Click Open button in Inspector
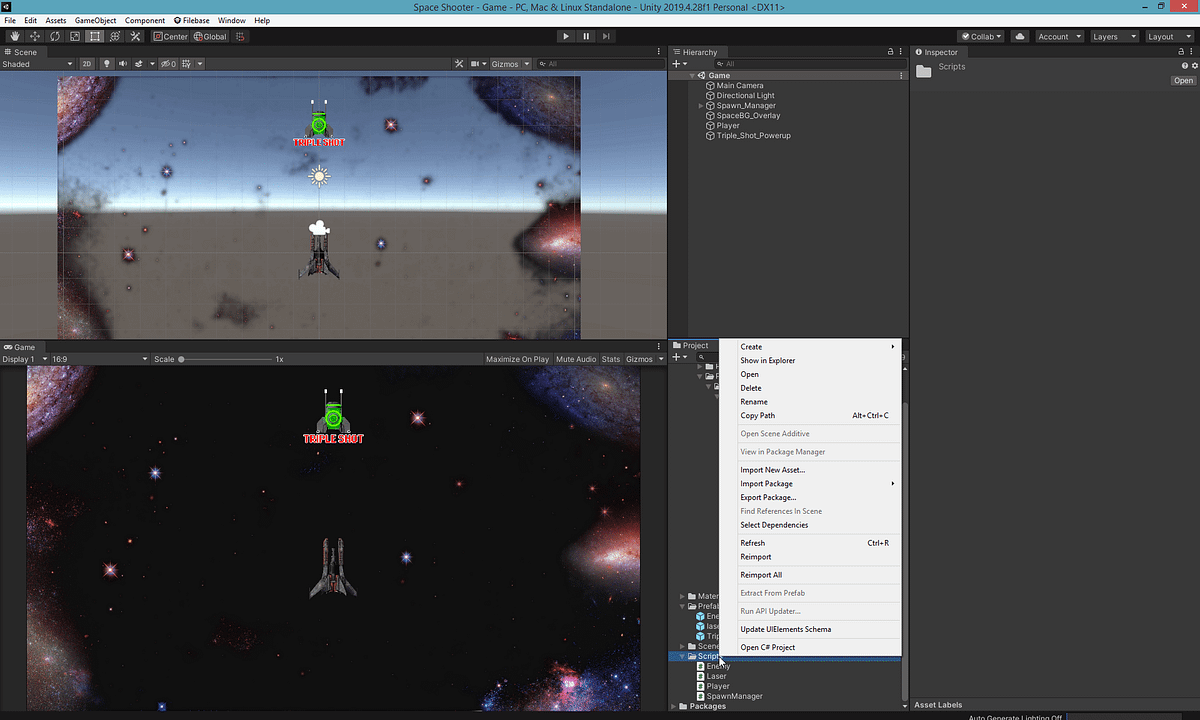Screen dimensions: 1200x720 [x=1183, y=81]
